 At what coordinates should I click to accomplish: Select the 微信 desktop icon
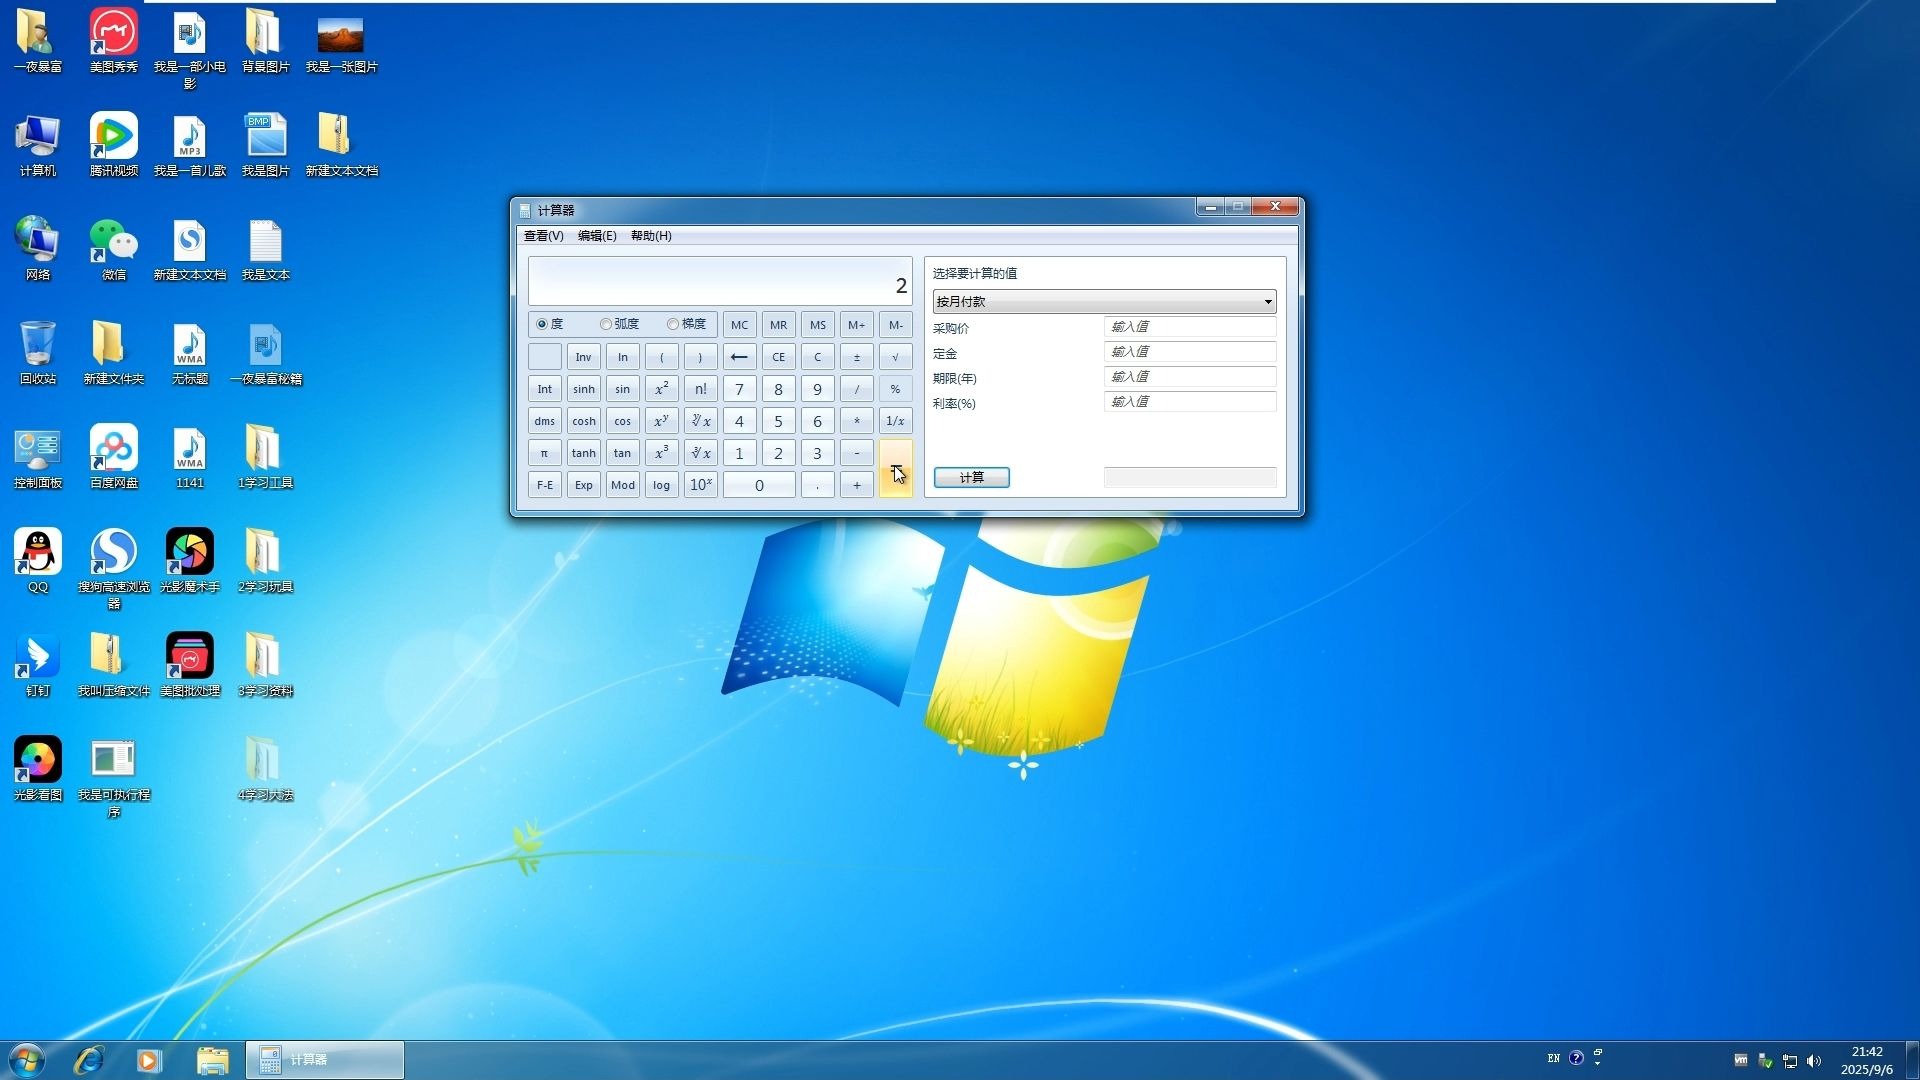tap(113, 249)
